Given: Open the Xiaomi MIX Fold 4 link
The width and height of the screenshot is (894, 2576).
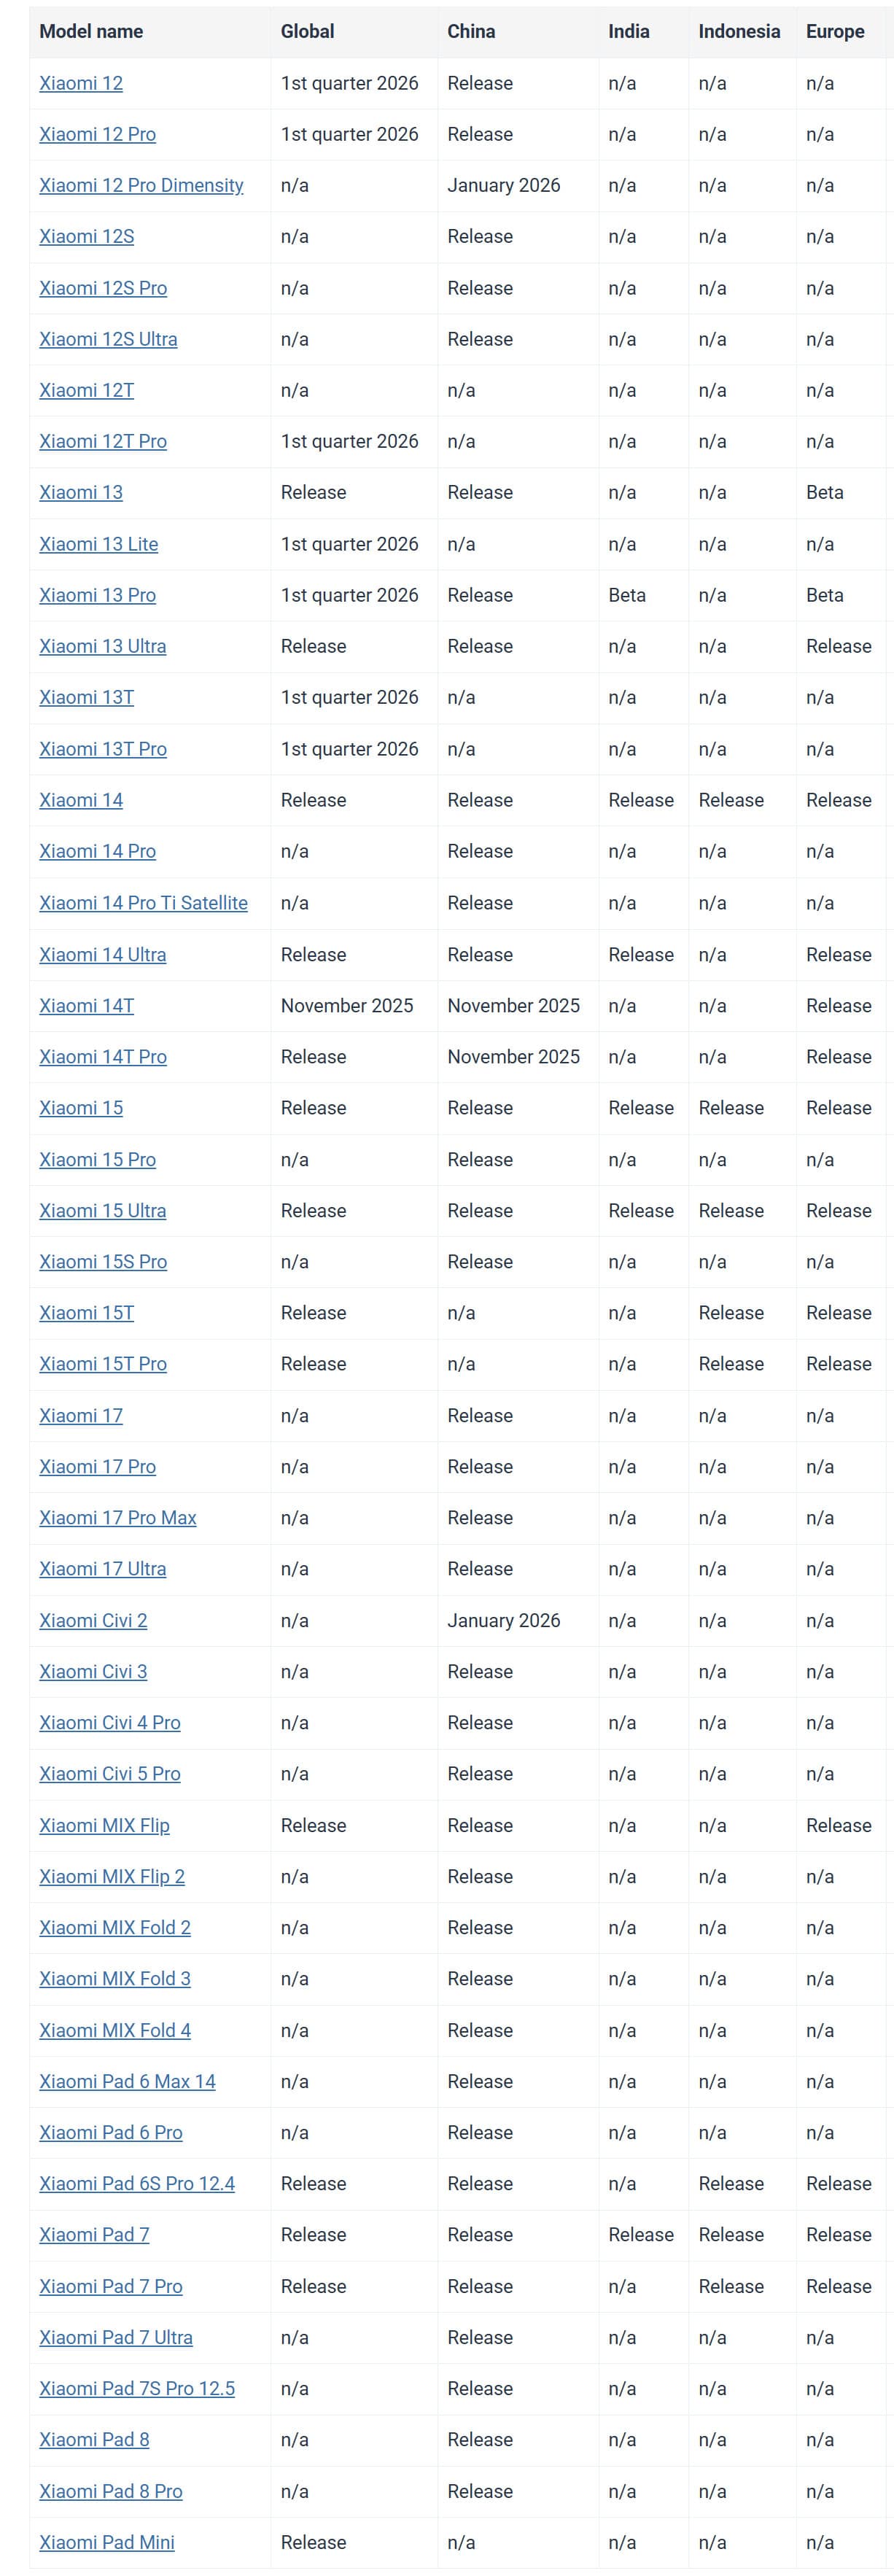Looking at the screenshot, I should click(x=114, y=2031).
